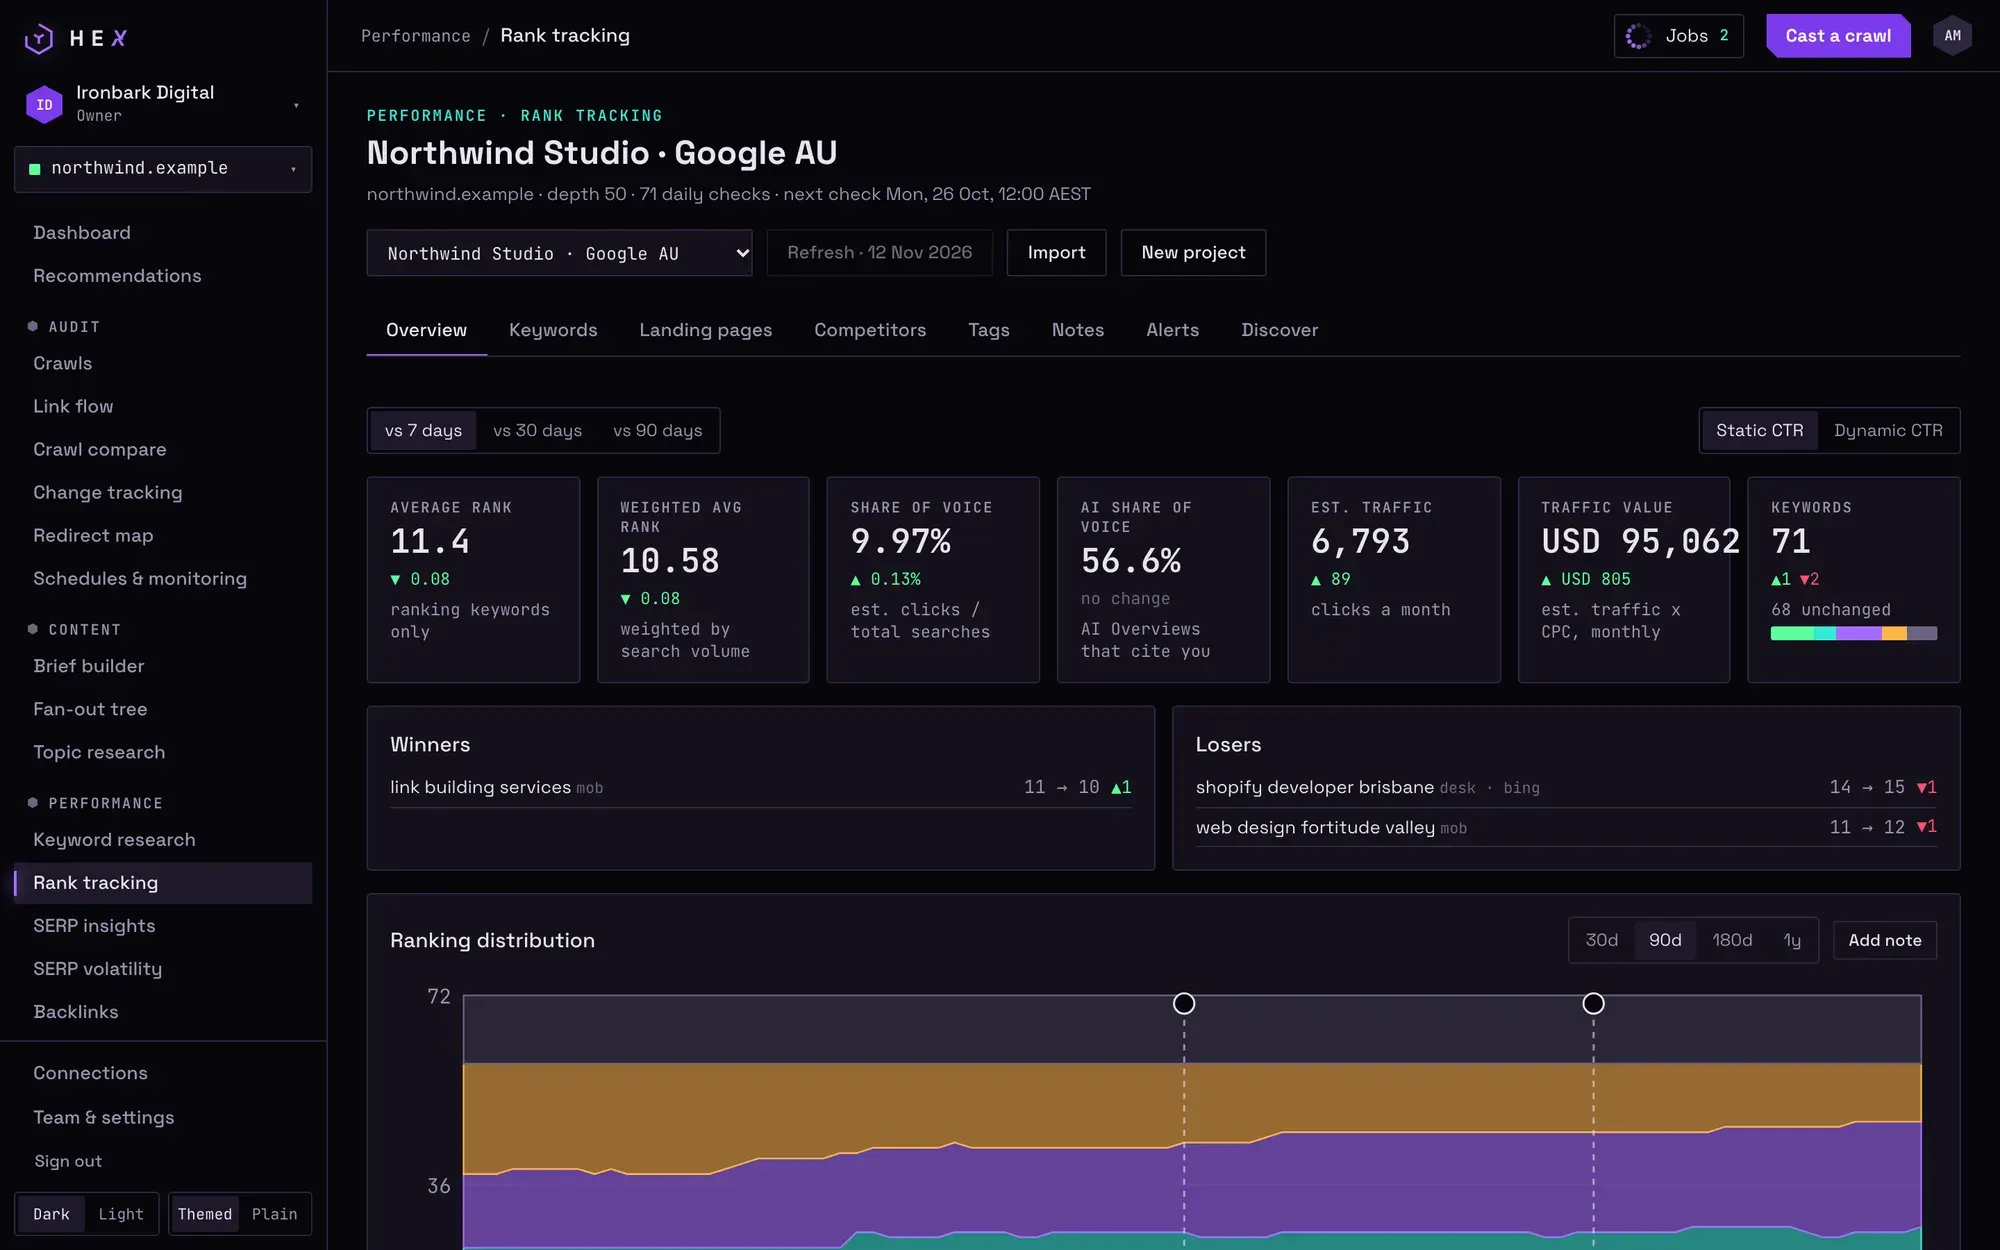The height and width of the screenshot is (1250, 2000).
Task: Open the AM user avatar menu
Action: click(x=1952, y=36)
